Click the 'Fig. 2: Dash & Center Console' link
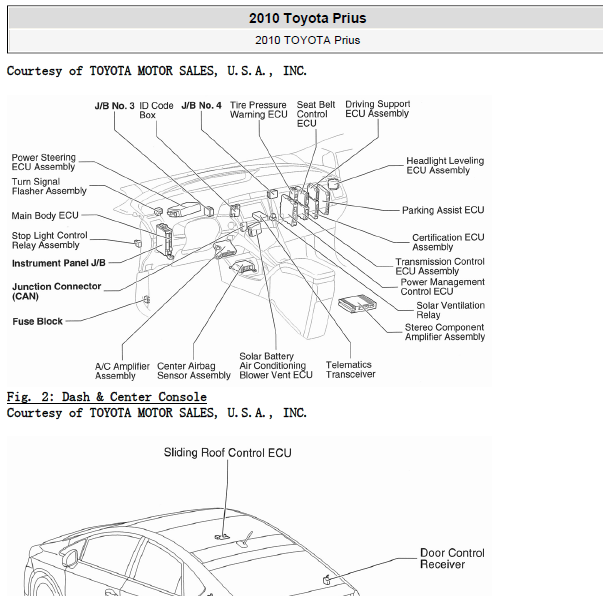The image size is (603, 596). (107, 397)
